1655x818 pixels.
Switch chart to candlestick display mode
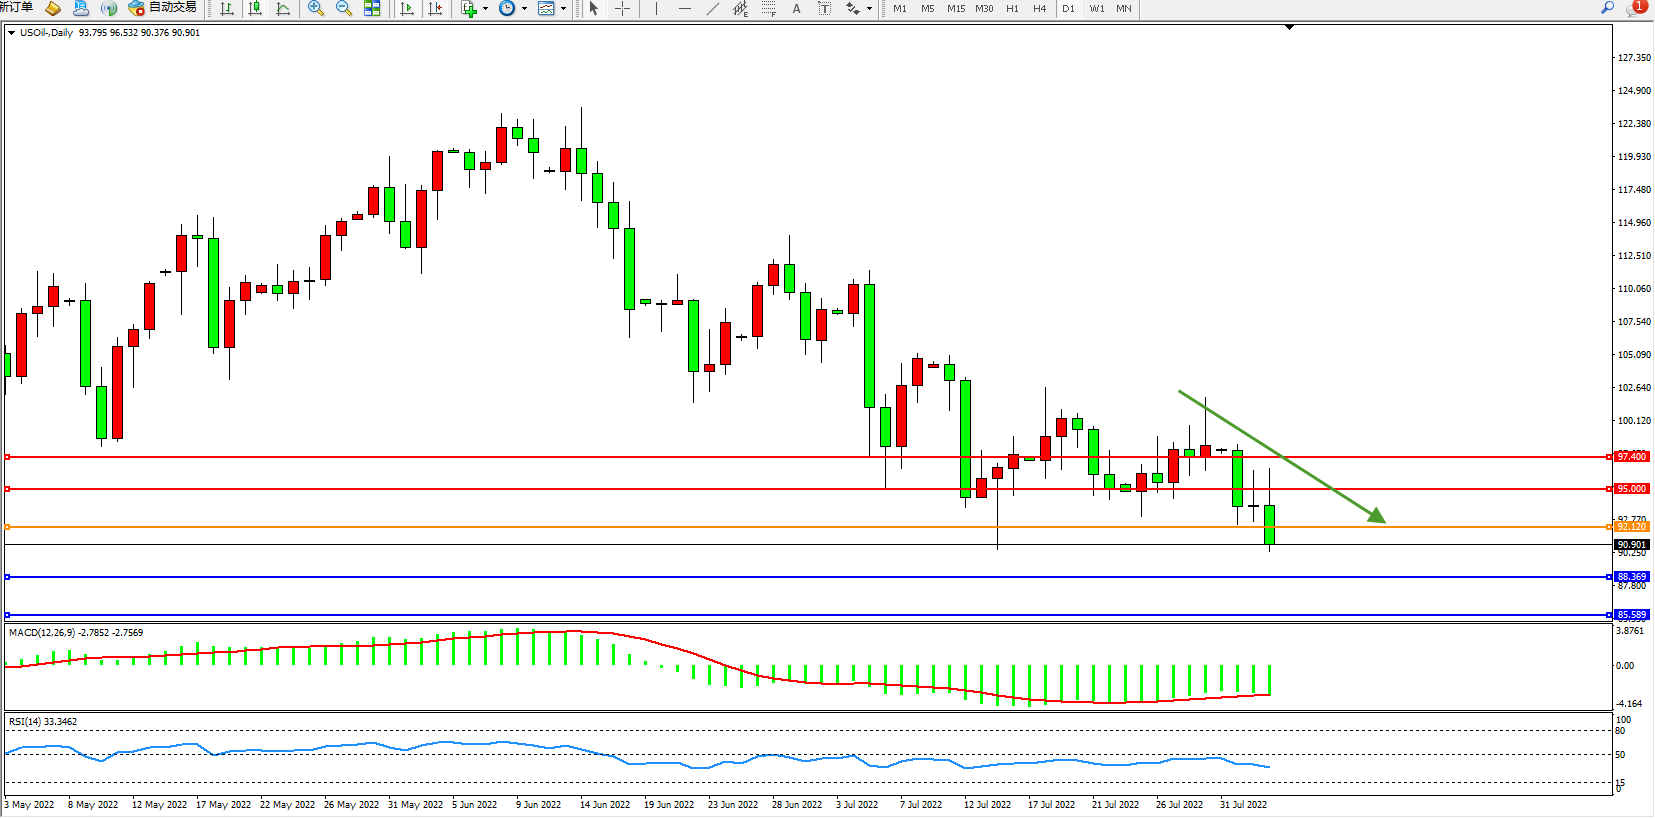point(256,9)
